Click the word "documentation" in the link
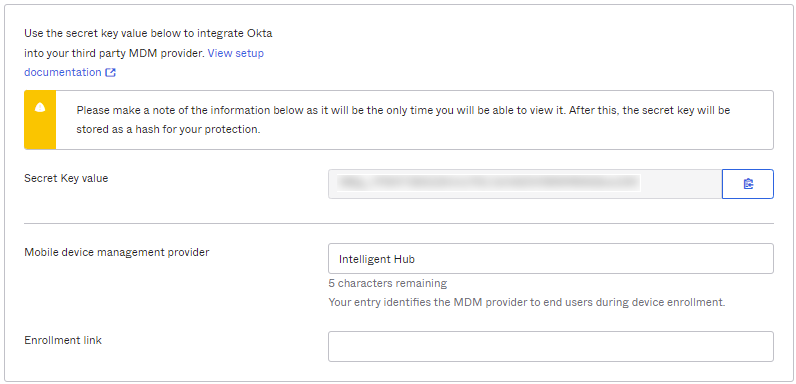796x384 pixels. (63, 72)
